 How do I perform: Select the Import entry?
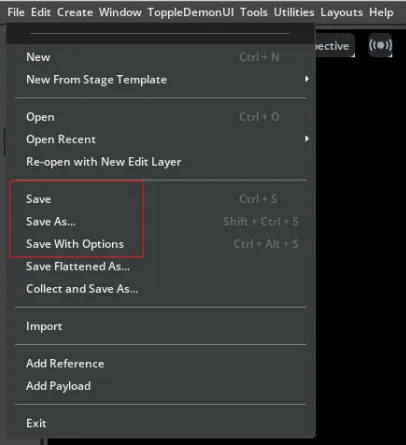point(160,326)
